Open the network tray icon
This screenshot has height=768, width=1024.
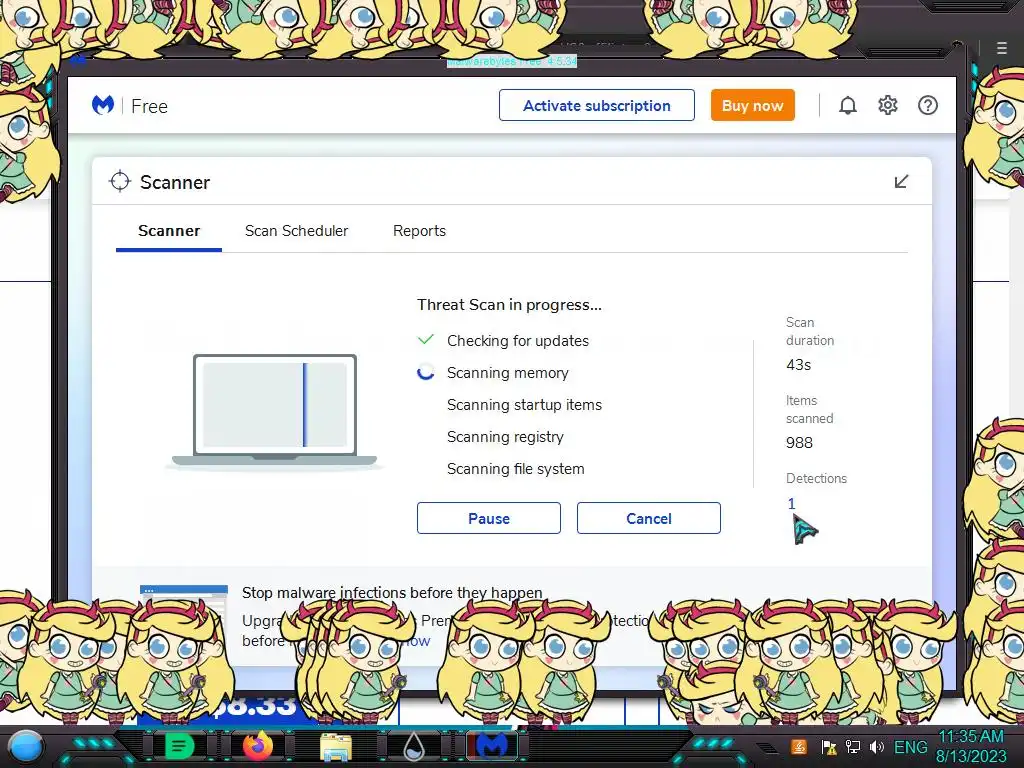(x=853, y=746)
